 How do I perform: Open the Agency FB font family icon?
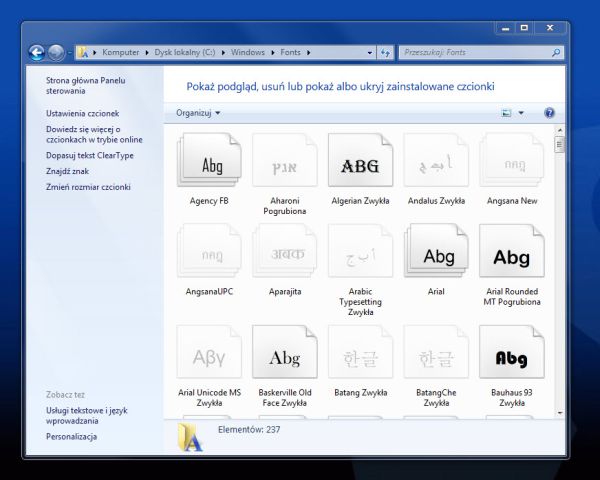(209, 160)
